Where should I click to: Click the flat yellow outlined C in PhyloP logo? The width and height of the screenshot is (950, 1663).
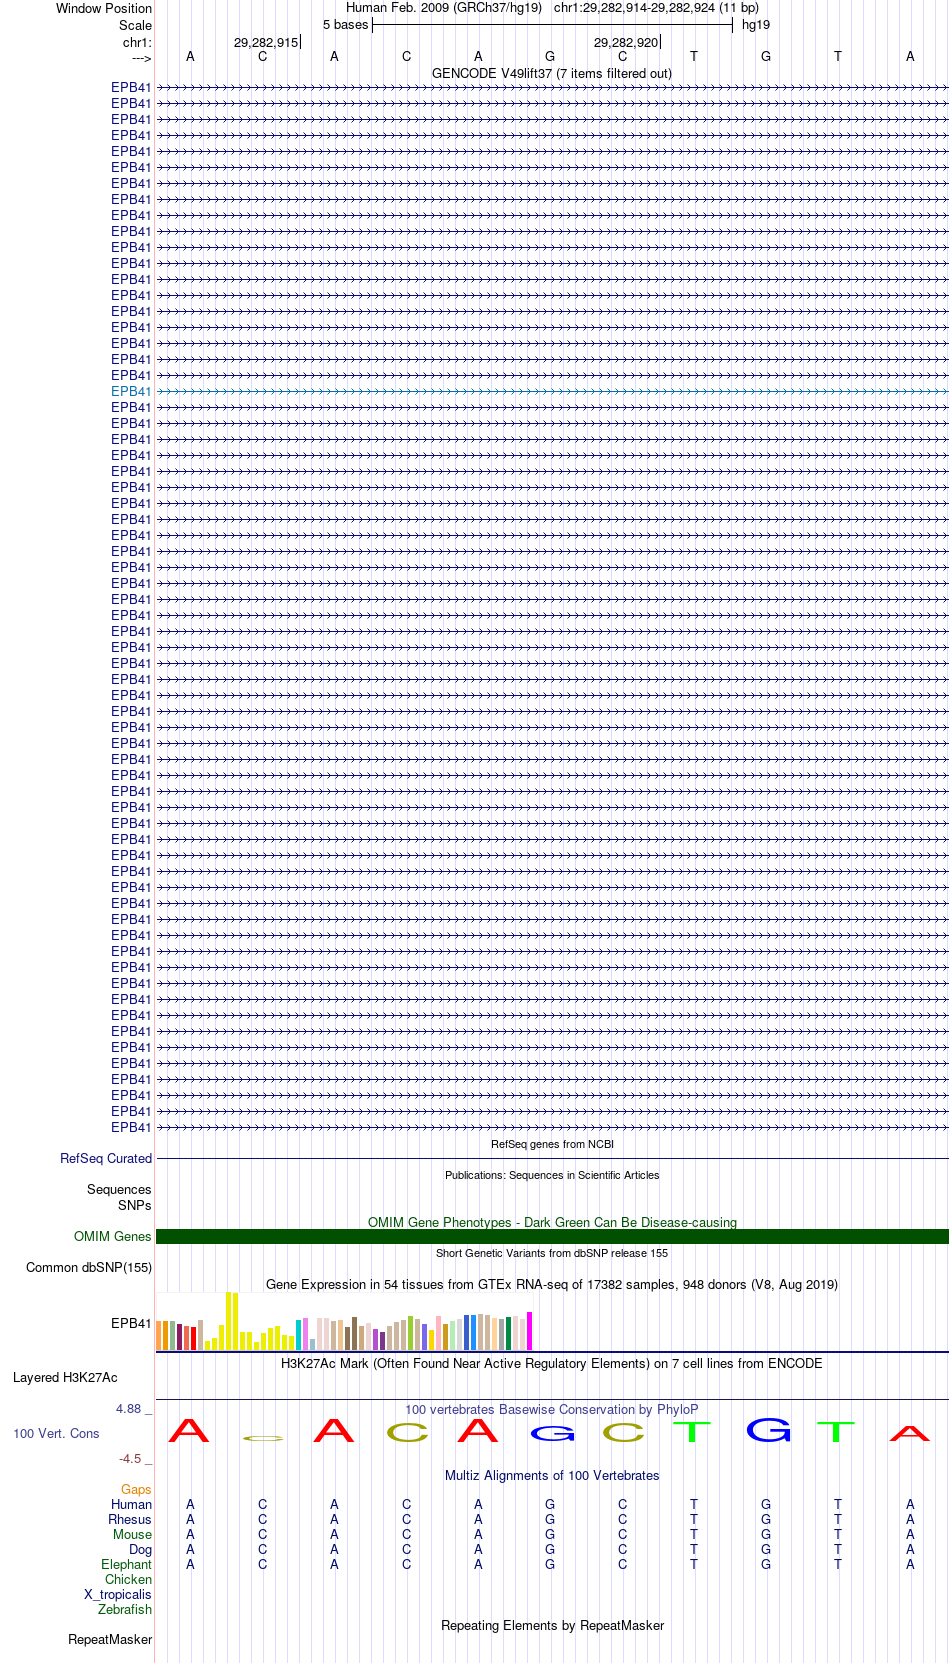tap(263, 1438)
